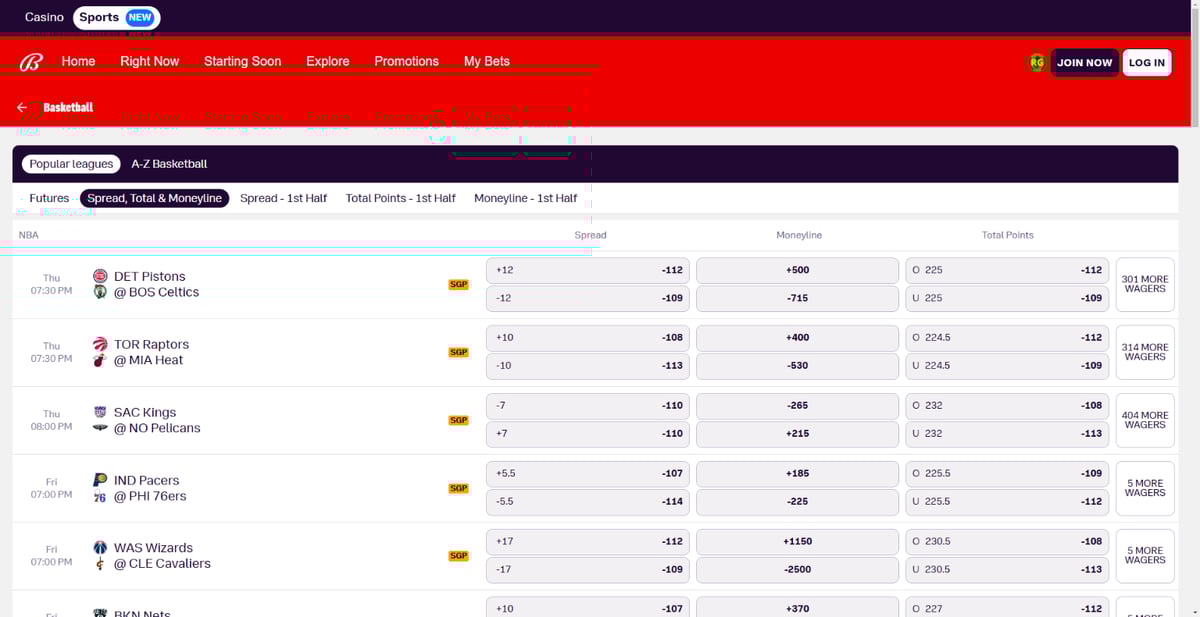Open the Explore nav item
Viewport: 1200px width, 617px height.
[x=328, y=61]
